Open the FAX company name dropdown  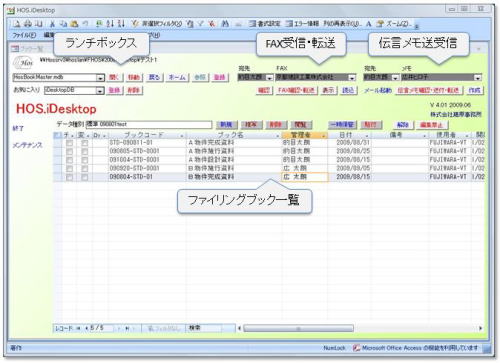click(352, 78)
